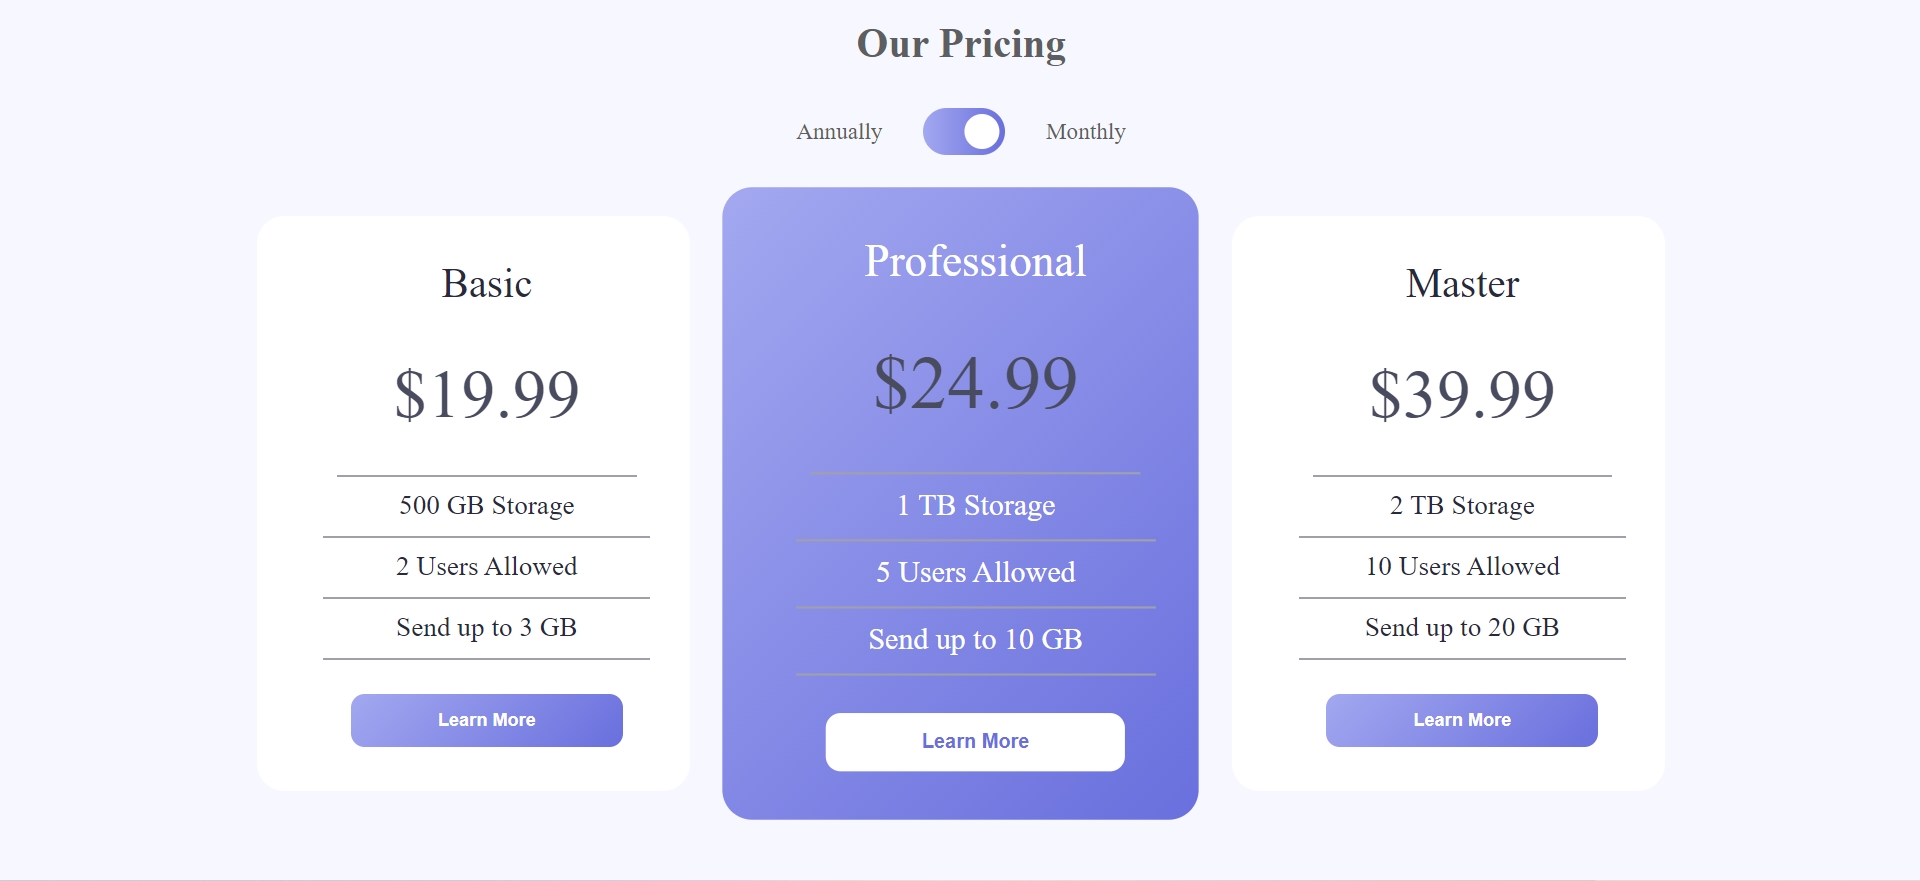
Task: Select the Professional plan heading
Action: click(975, 260)
